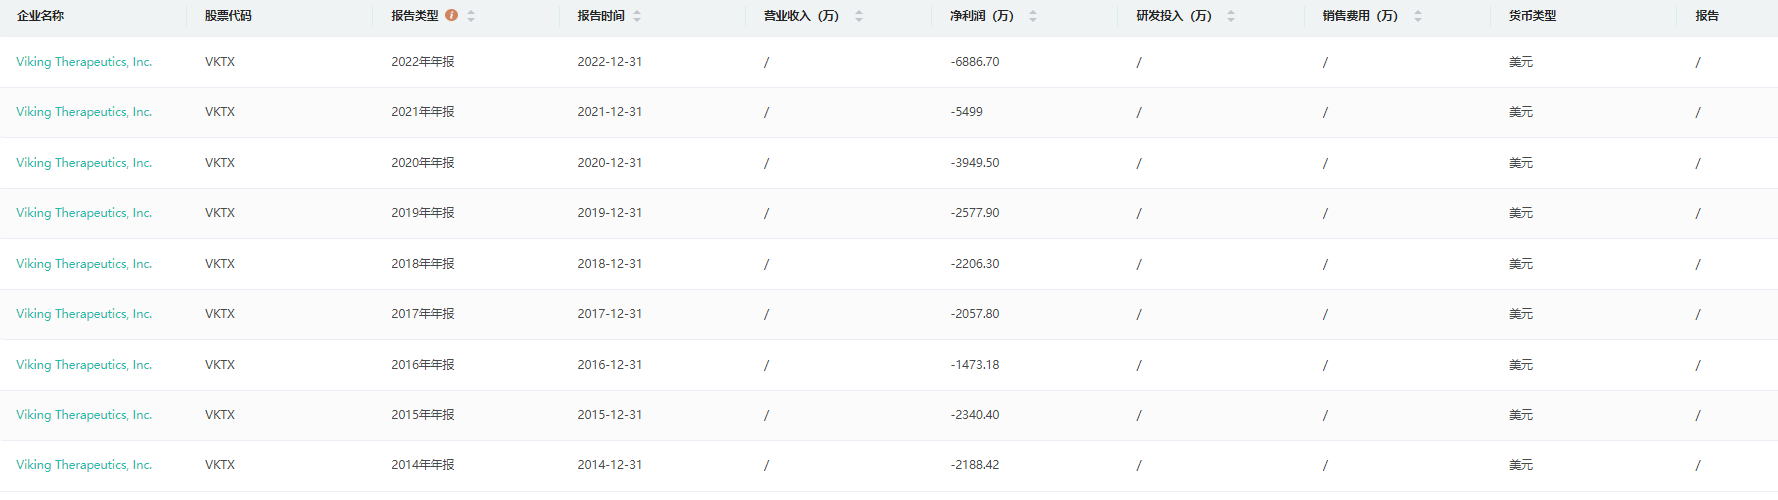
Task: Click the sort arrows for 营业收入 column
Action: point(859,16)
